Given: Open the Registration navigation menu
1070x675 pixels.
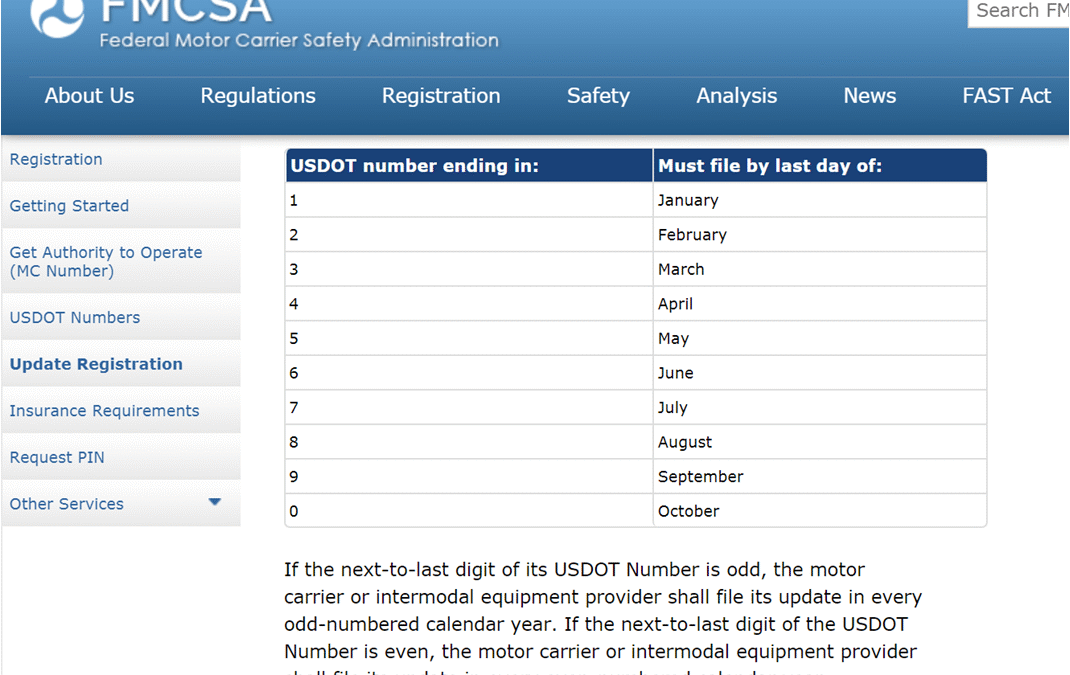Looking at the screenshot, I should pos(440,95).
